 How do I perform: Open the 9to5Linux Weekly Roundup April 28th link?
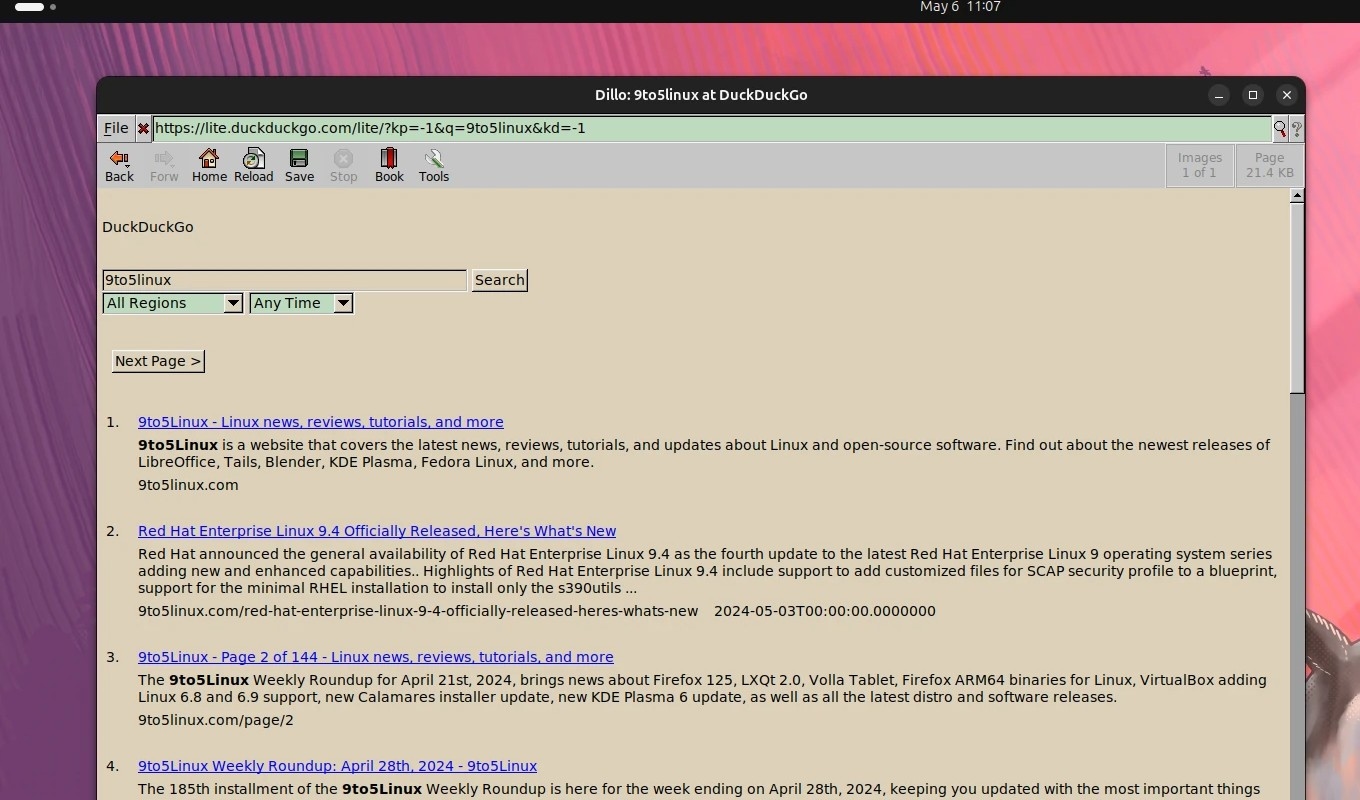[x=337, y=766]
